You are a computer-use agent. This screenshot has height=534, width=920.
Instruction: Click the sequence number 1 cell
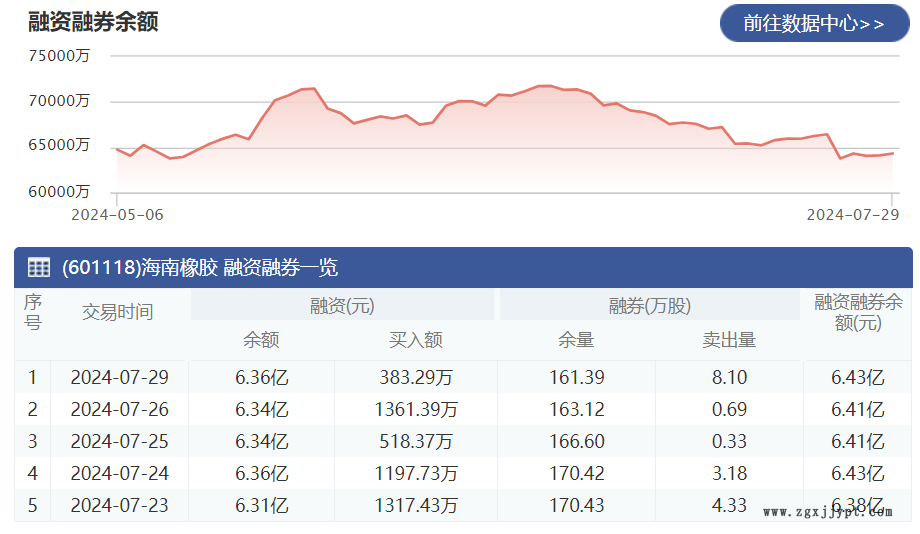click(32, 377)
